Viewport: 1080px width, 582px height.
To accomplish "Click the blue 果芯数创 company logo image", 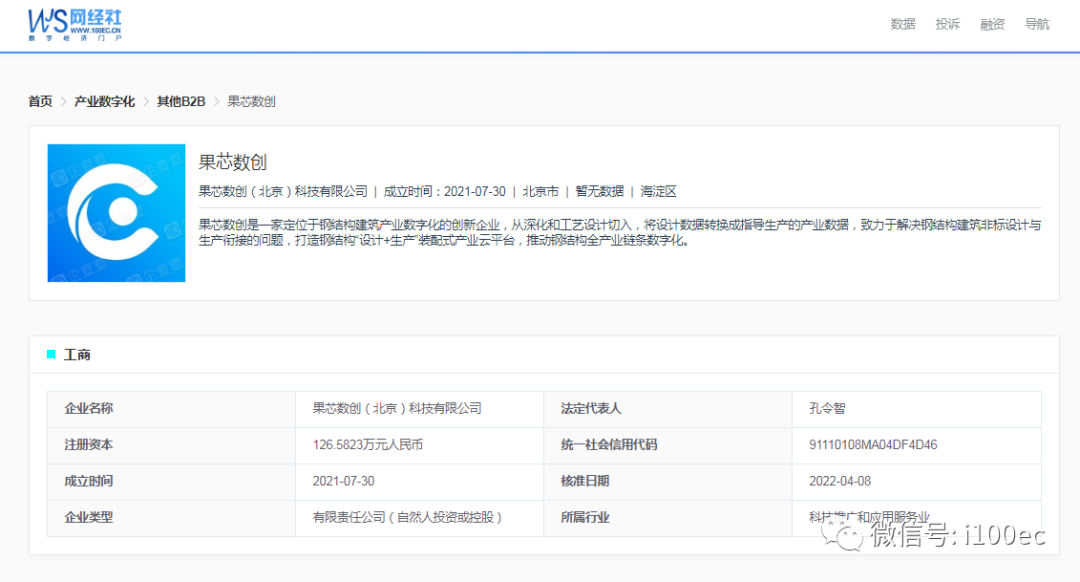I will 116,213.
